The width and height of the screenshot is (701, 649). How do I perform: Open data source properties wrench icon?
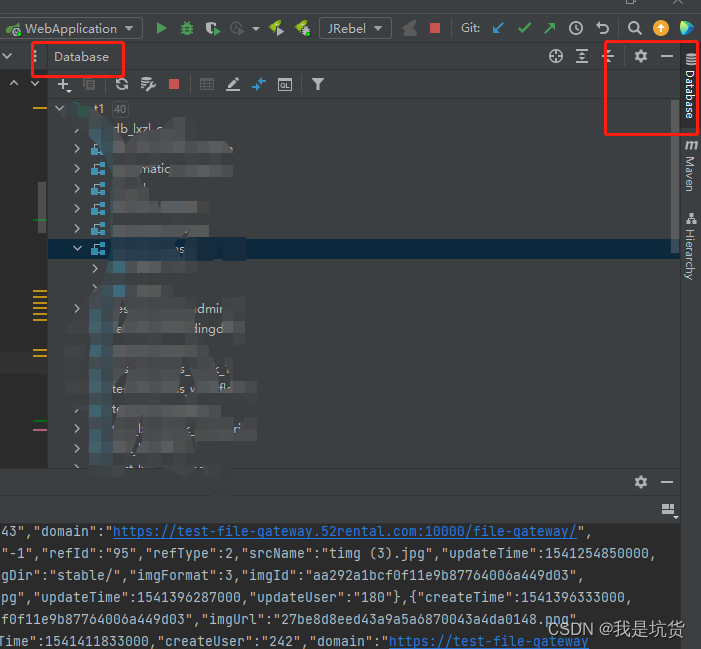pyautogui.click(x=148, y=84)
